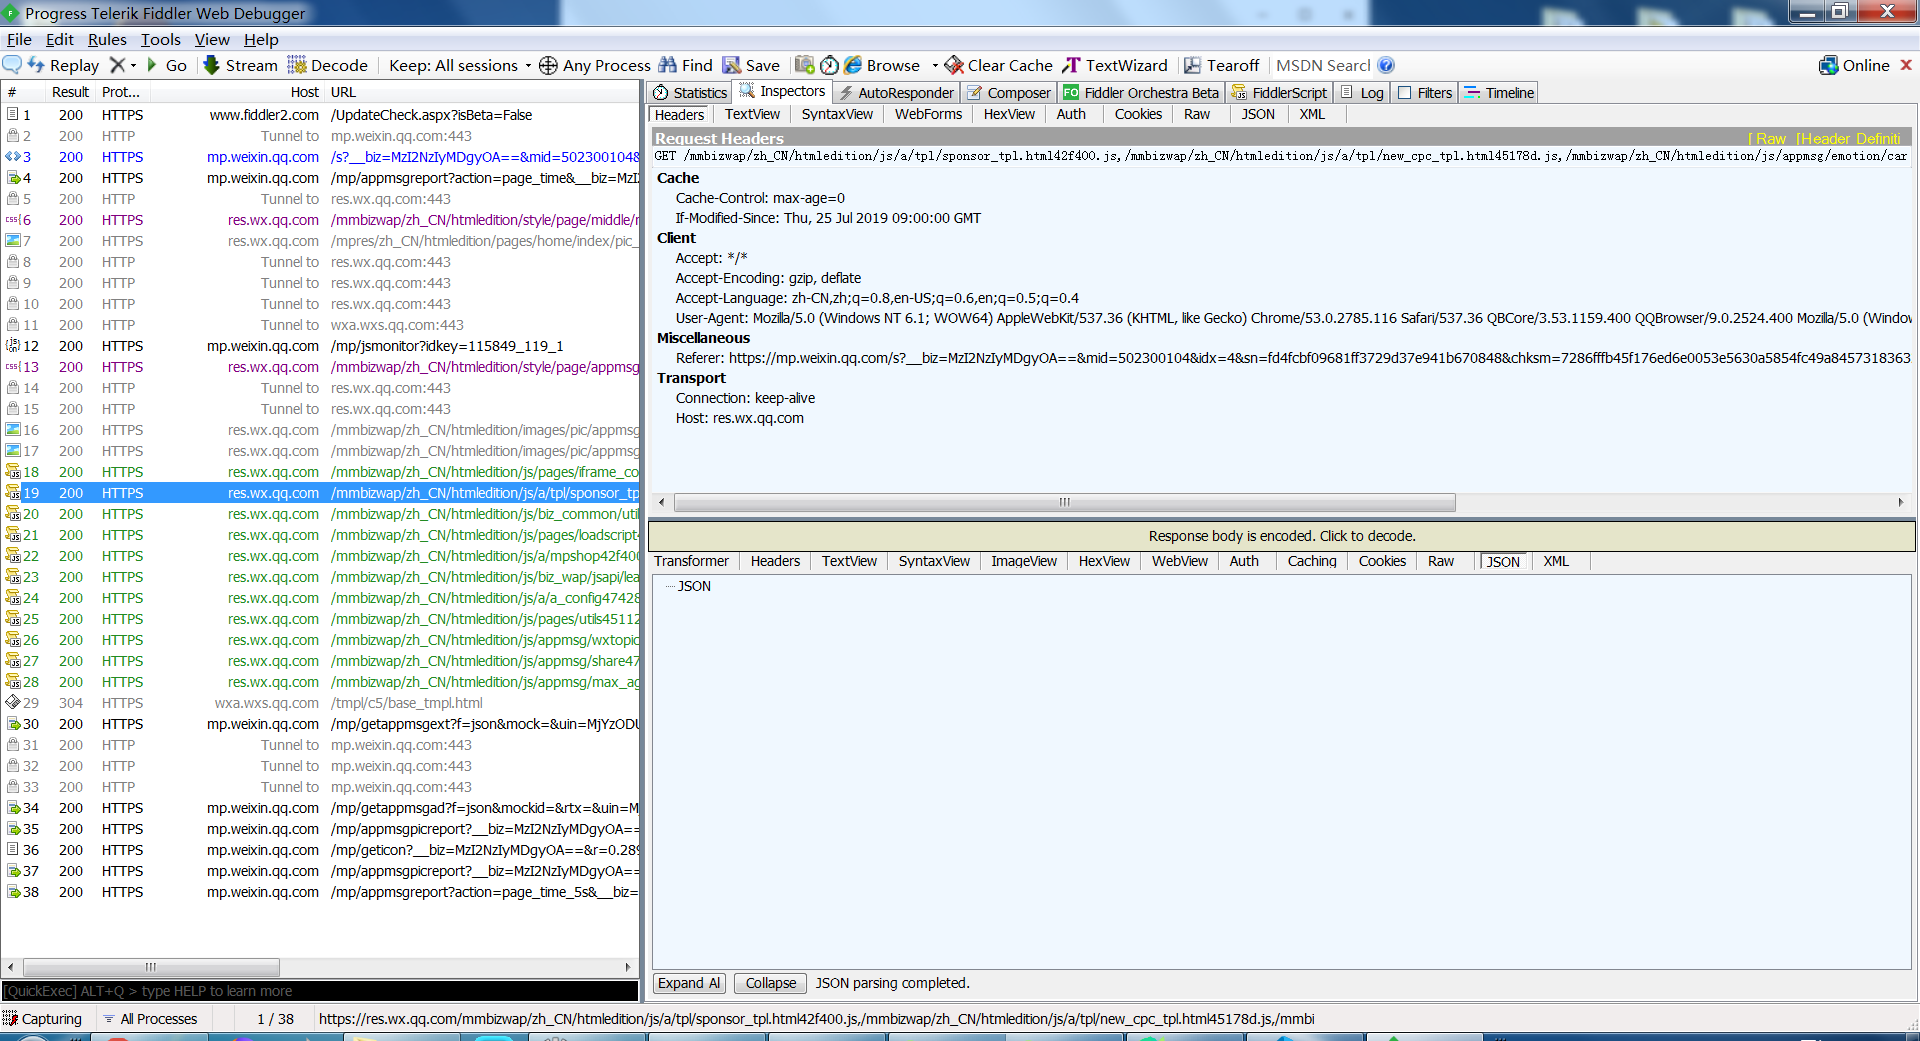Click the Browse Internet Explorer icon

pyautogui.click(x=853, y=65)
